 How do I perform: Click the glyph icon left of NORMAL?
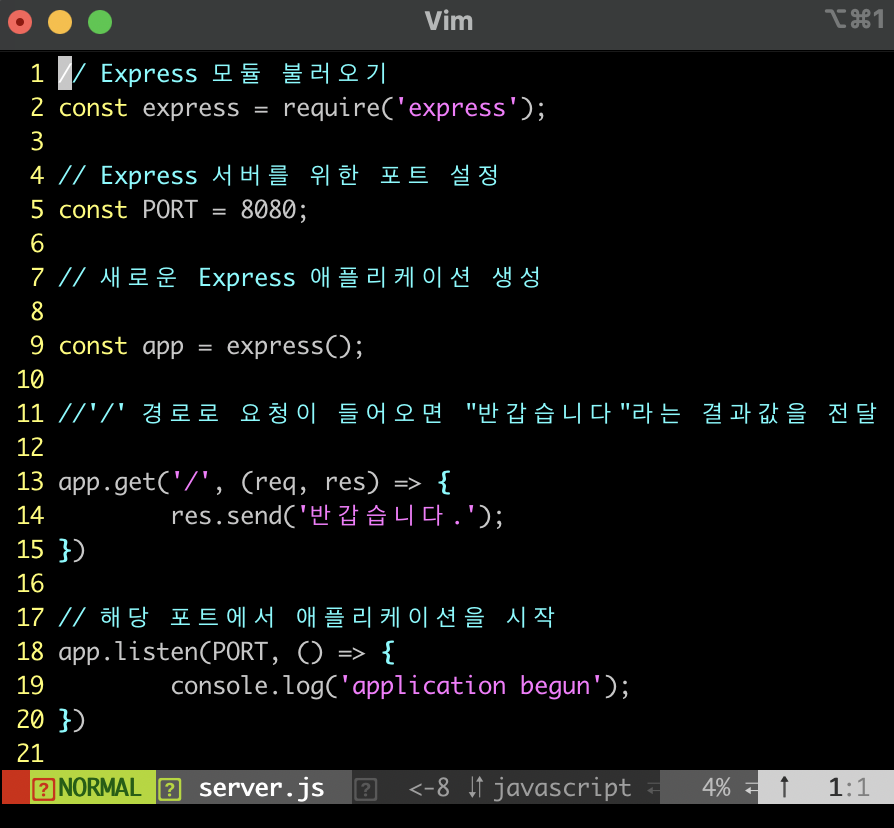(x=43, y=788)
